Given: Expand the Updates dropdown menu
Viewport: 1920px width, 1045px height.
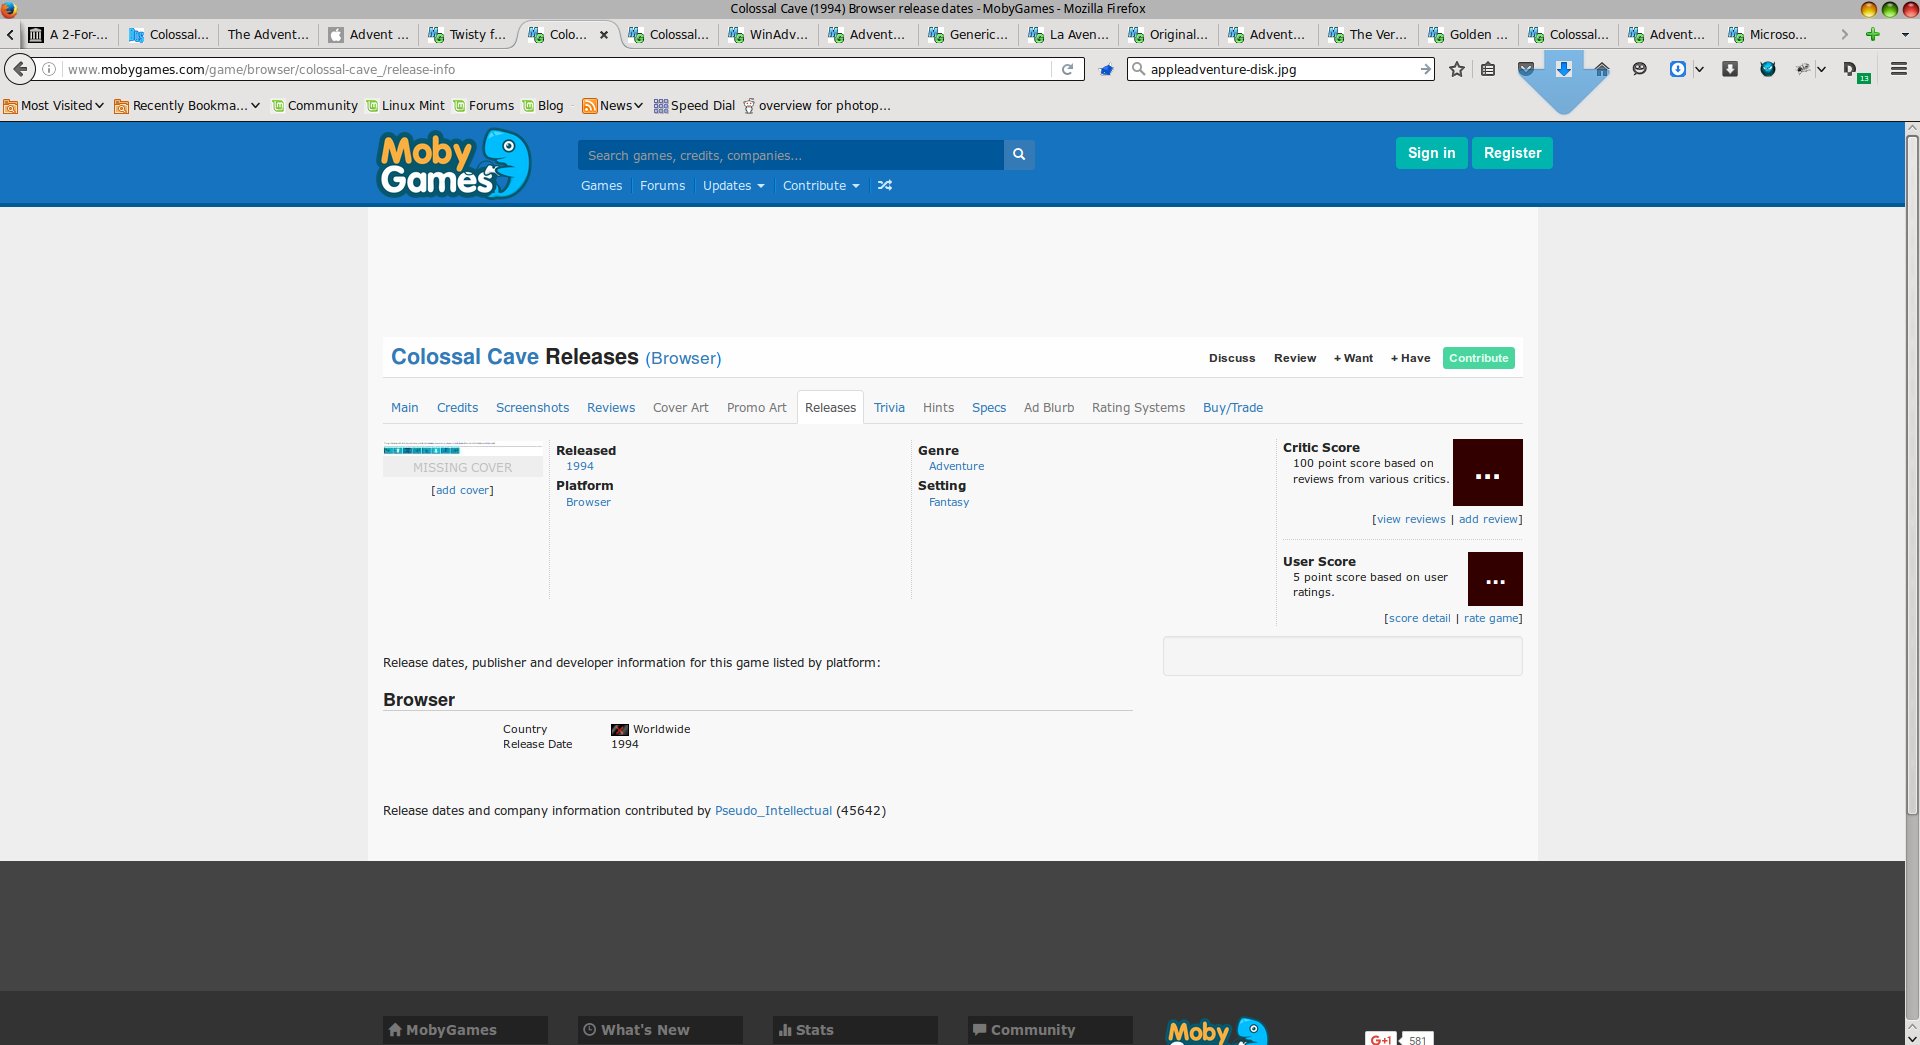Looking at the screenshot, I should click(x=733, y=186).
